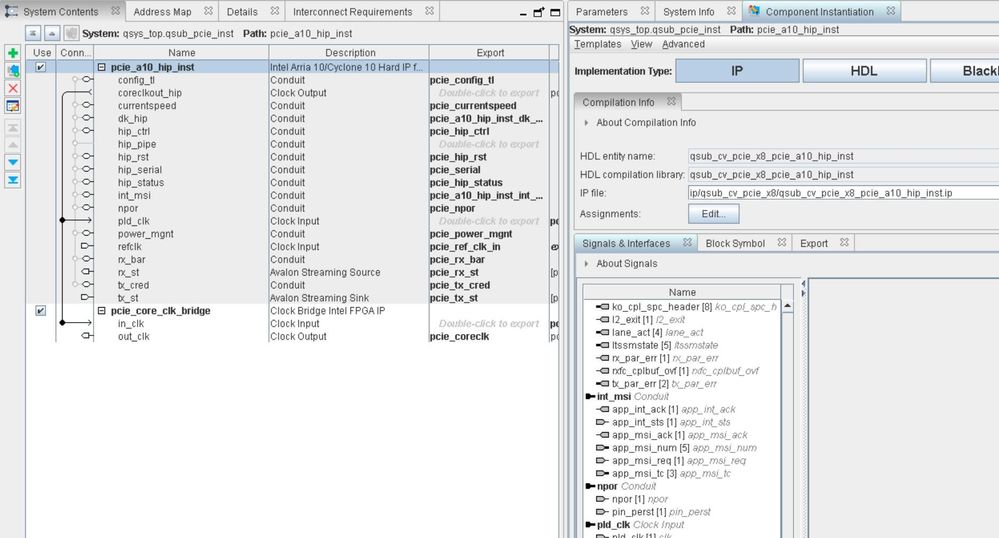
Task: Click the HDL entity name field
Action: coord(844,156)
